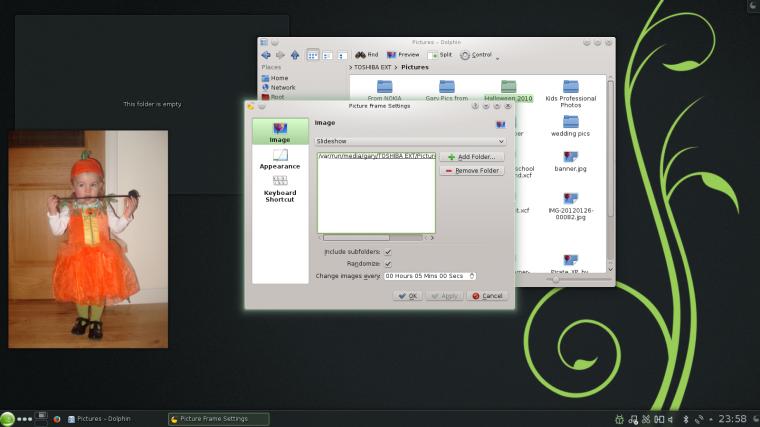Switch Dolphin to compact view mode
Image resolution: width=760 pixels, height=427 pixels.
click(x=328, y=55)
